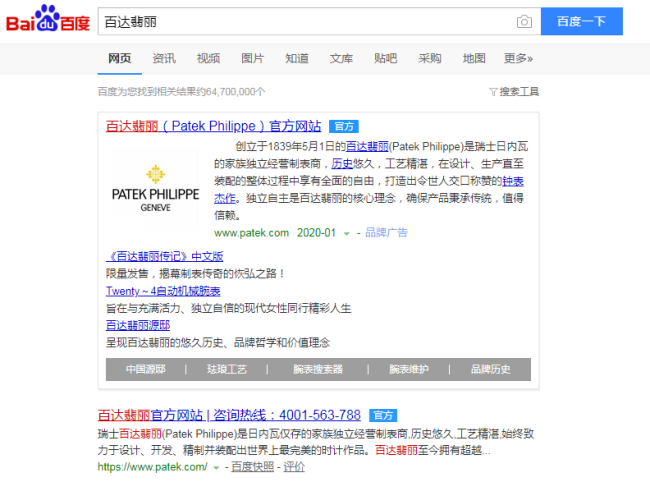Select 腕表维护 in grey bar
This screenshot has height=482, width=650.
pyautogui.click(x=409, y=369)
